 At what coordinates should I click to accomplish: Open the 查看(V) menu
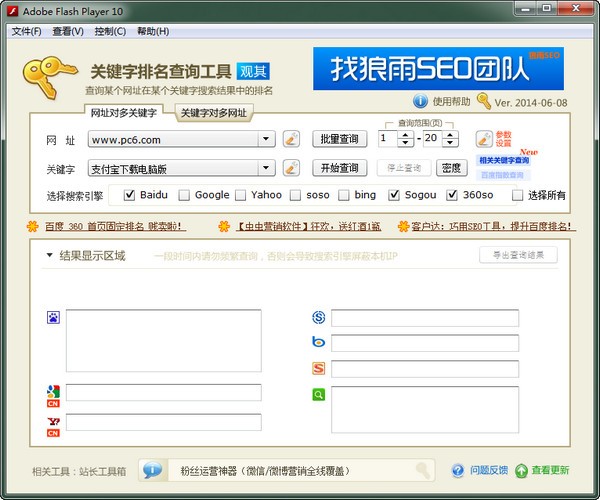click(x=68, y=31)
